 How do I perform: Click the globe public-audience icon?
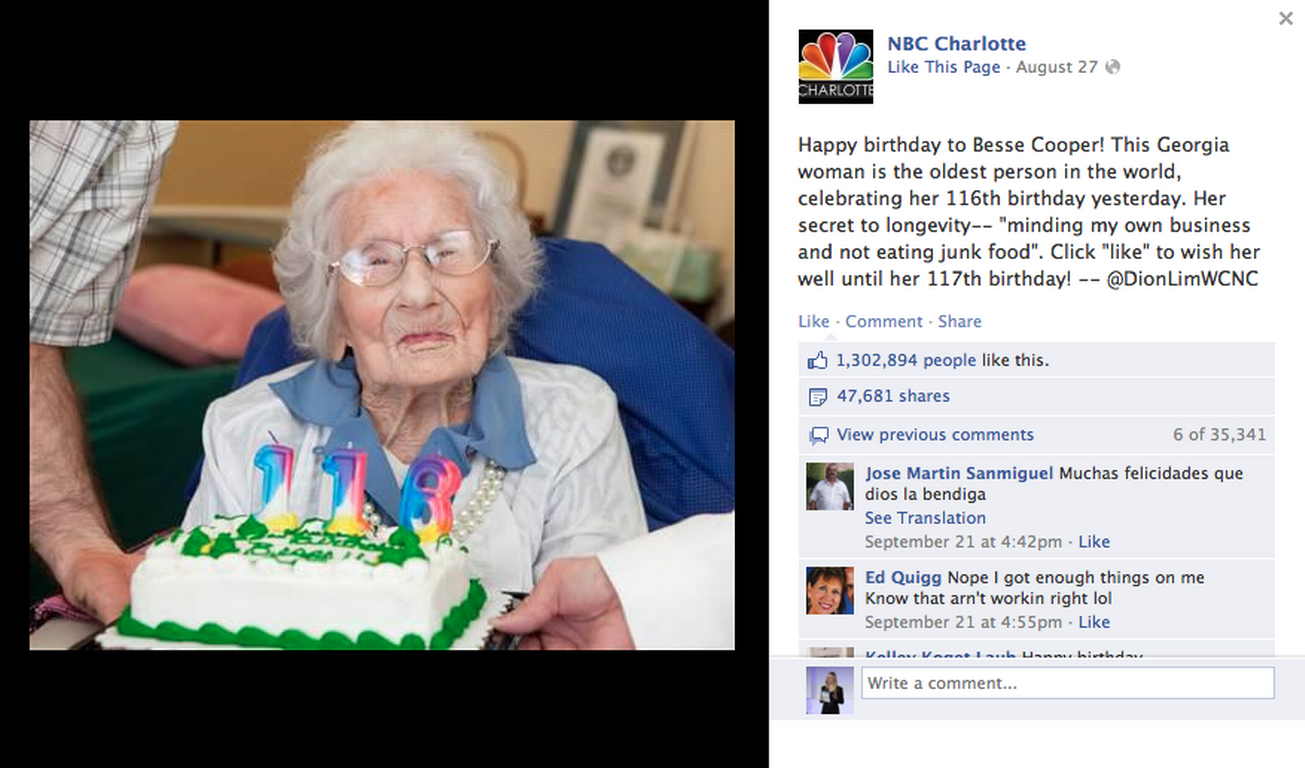coord(1113,67)
